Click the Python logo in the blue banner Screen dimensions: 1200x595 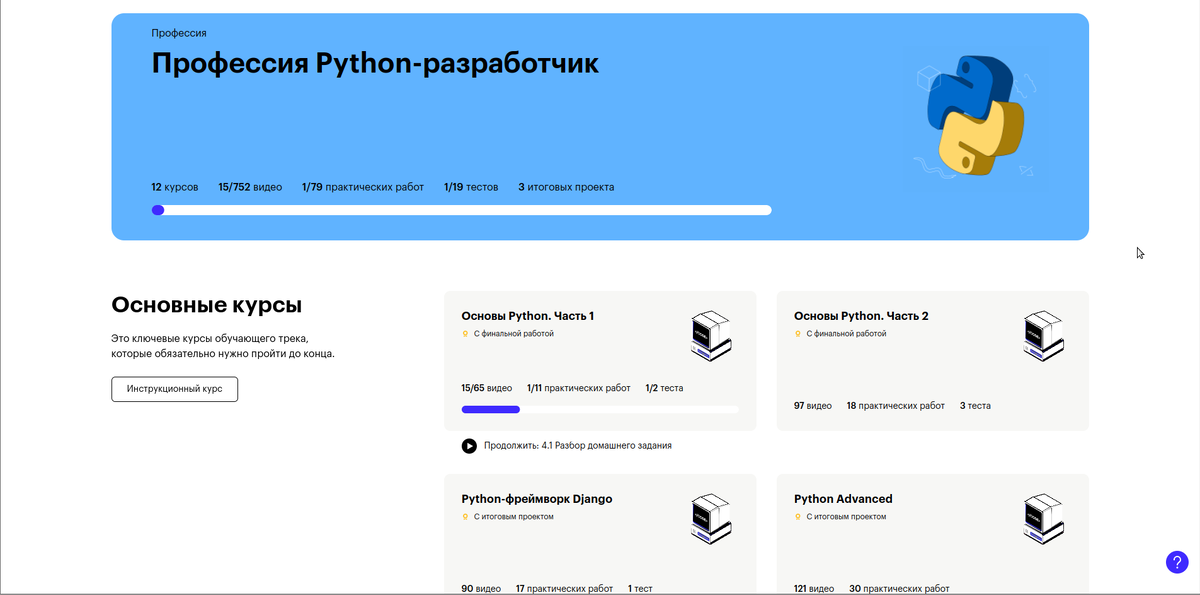[975, 116]
